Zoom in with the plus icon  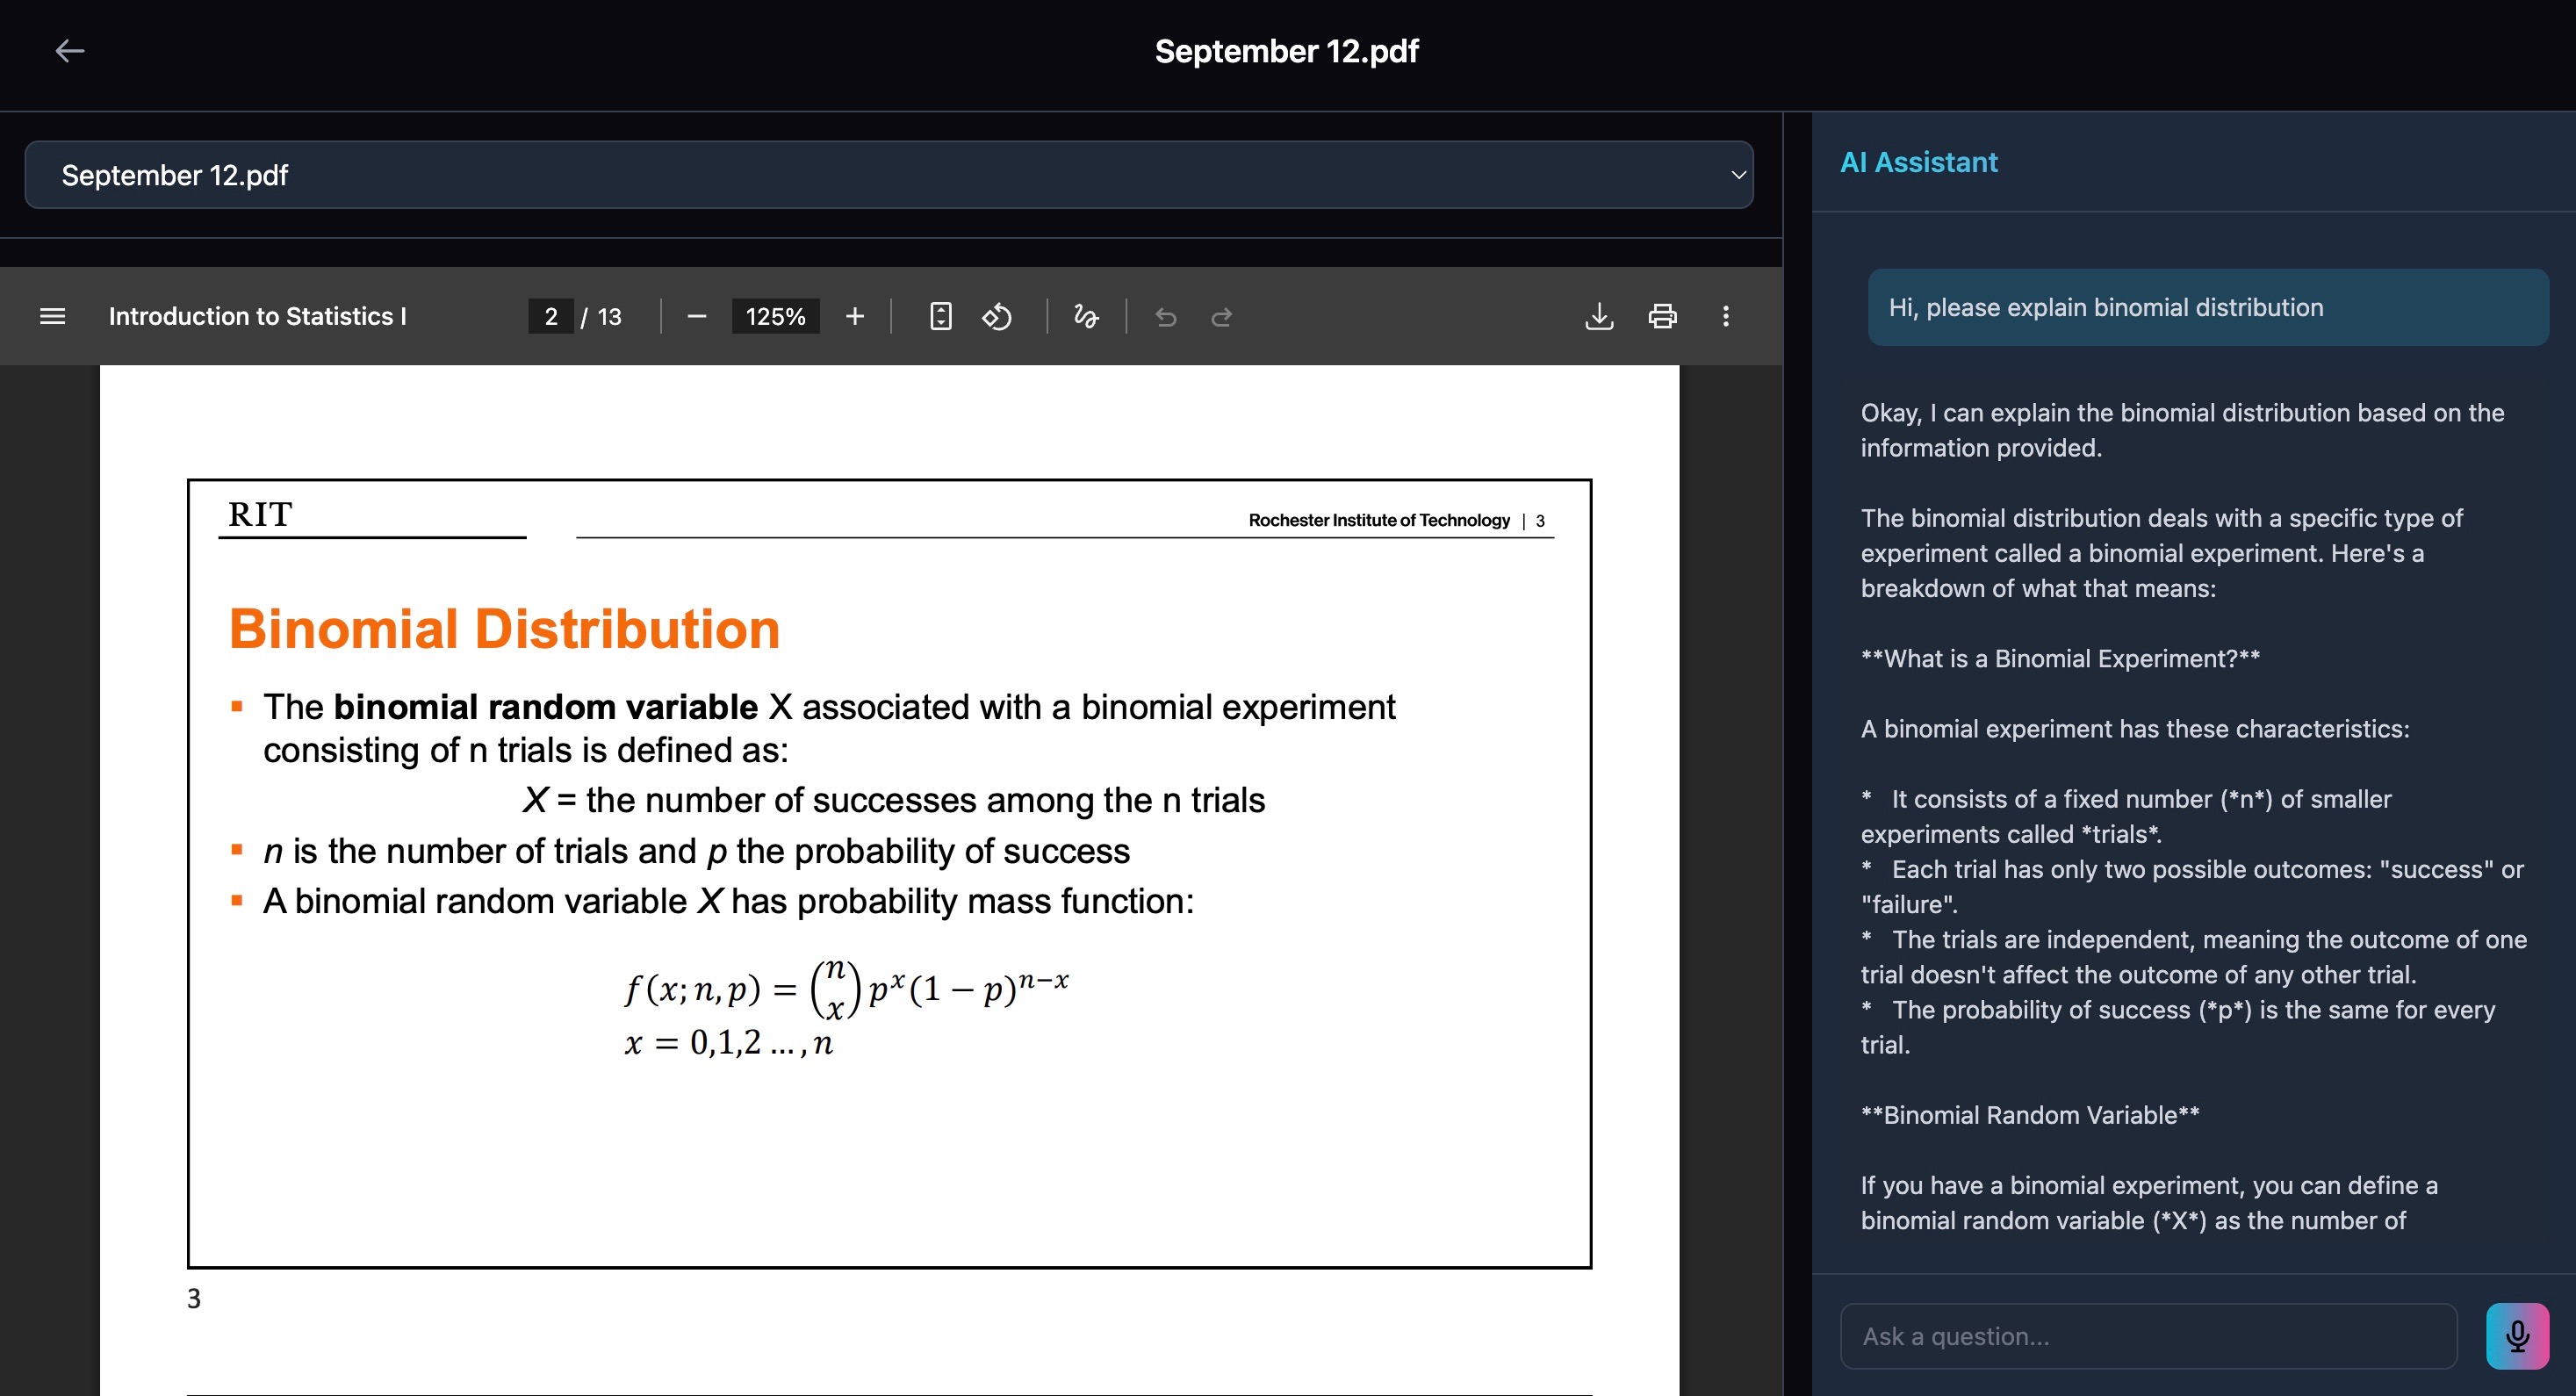[854, 317]
